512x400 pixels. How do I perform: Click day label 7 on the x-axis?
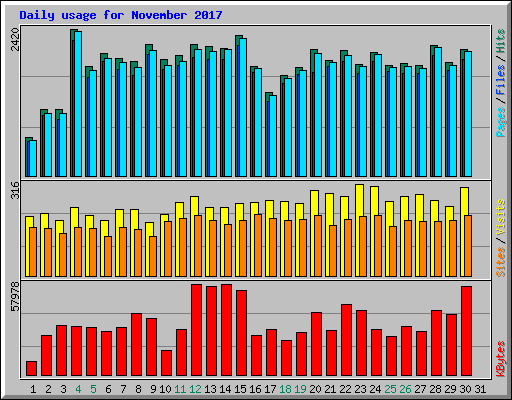123,389
